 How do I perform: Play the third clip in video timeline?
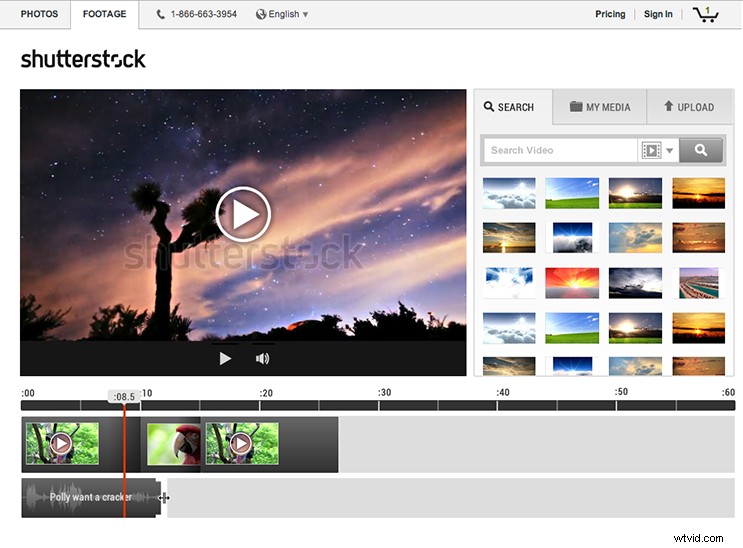point(241,443)
